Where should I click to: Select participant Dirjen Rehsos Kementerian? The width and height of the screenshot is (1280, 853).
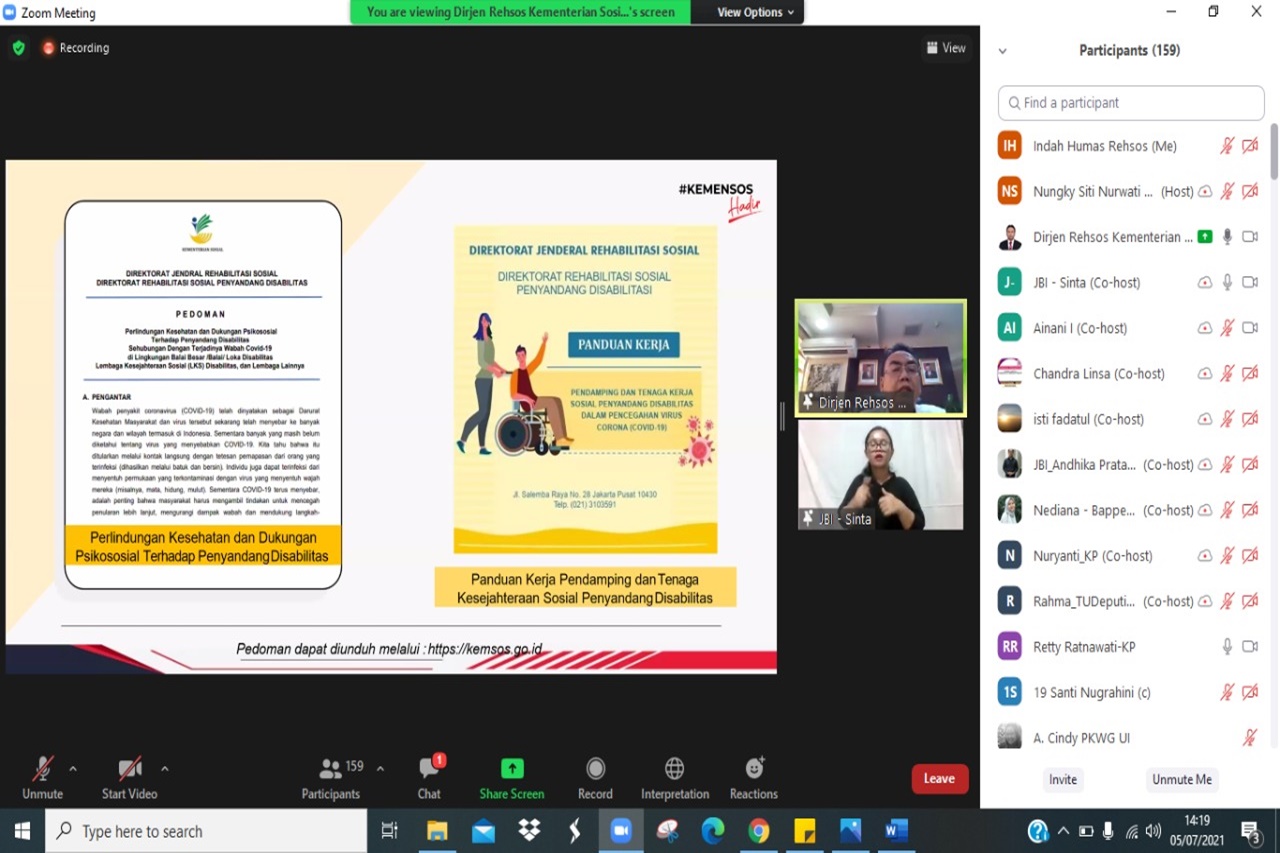(x=1131, y=237)
